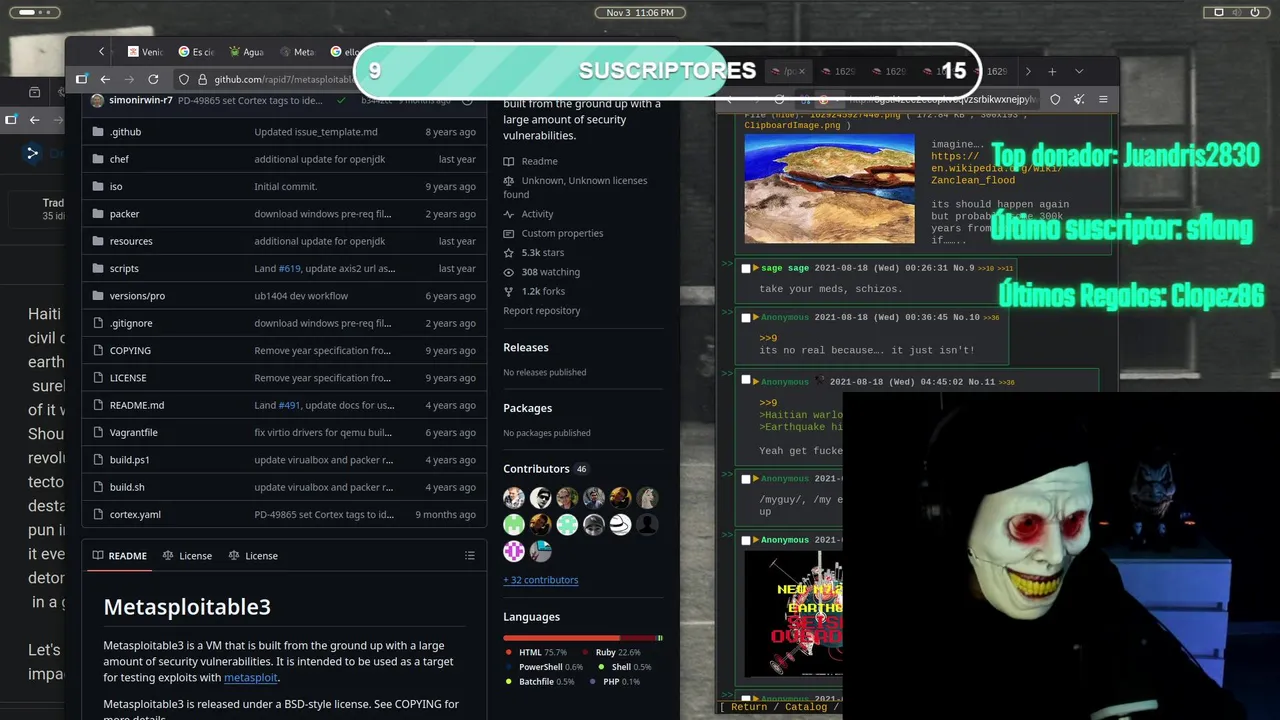Screen dimensions: 1280x720
Task: Go back in the GitHub browser window
Action: 107,79
